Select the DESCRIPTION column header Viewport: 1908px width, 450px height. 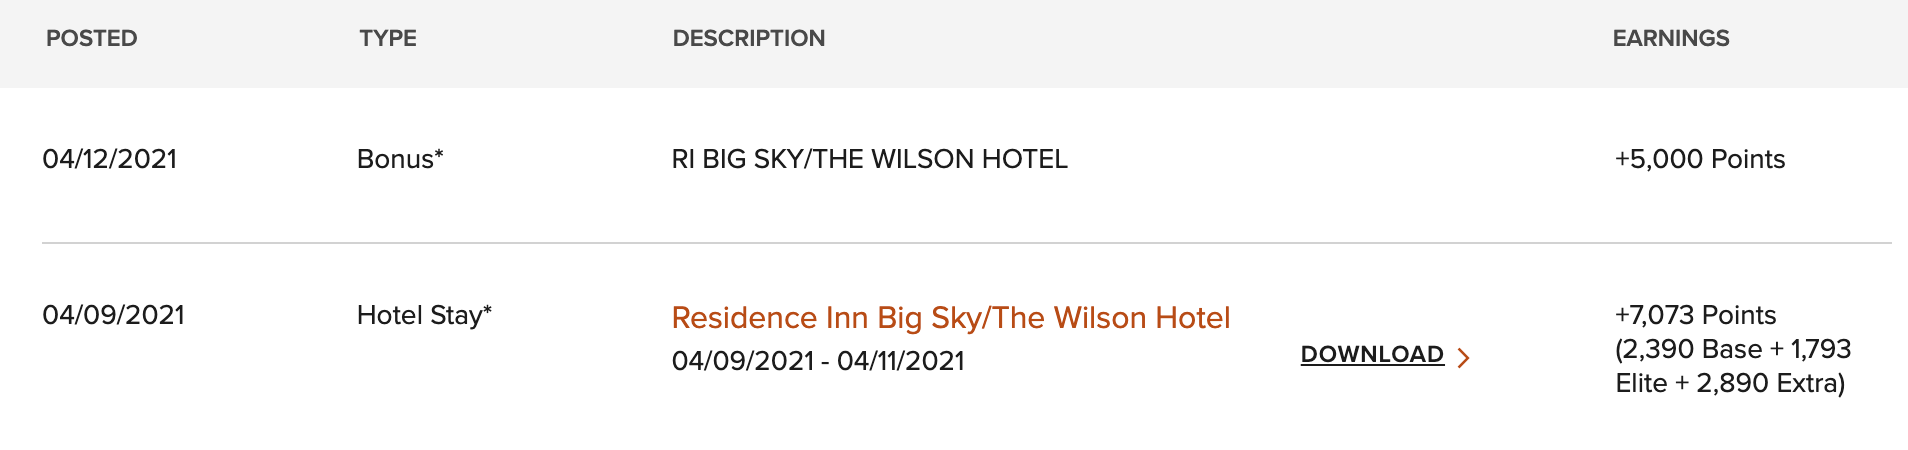pos(748,38)
